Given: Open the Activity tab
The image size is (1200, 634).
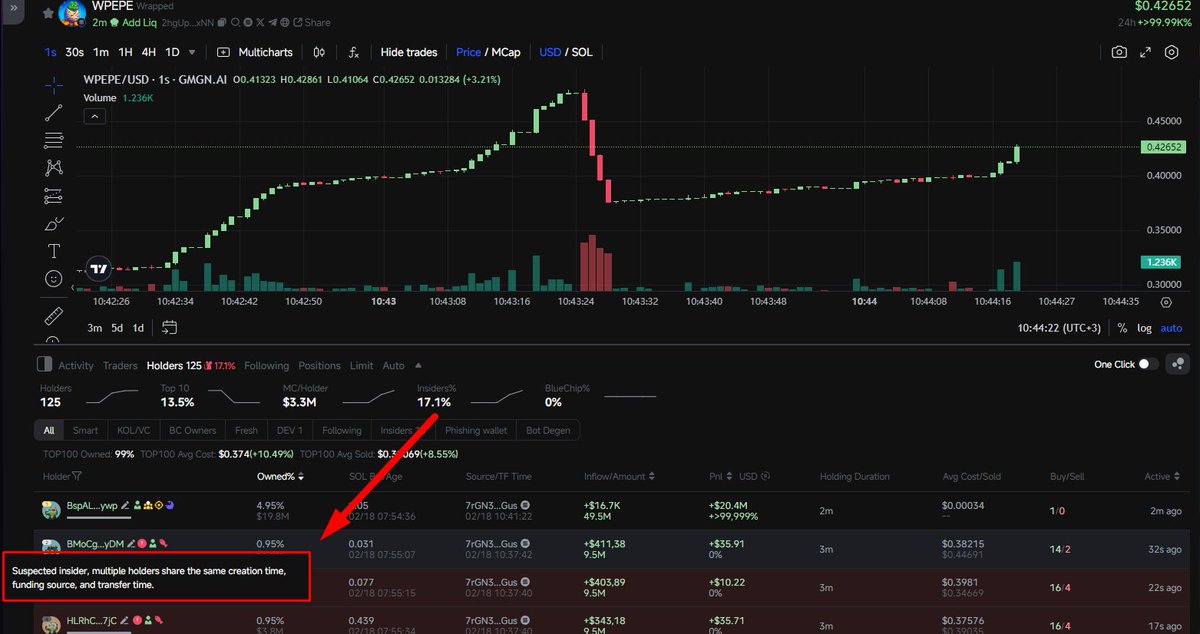Looking at the screenshot, I should pyautogui.click(x=76, y=365).
